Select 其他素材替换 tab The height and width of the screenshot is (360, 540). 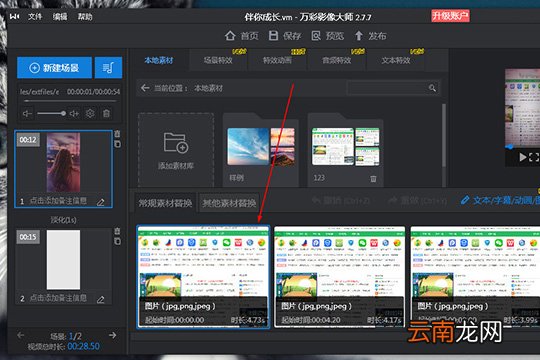click(229, 203)
